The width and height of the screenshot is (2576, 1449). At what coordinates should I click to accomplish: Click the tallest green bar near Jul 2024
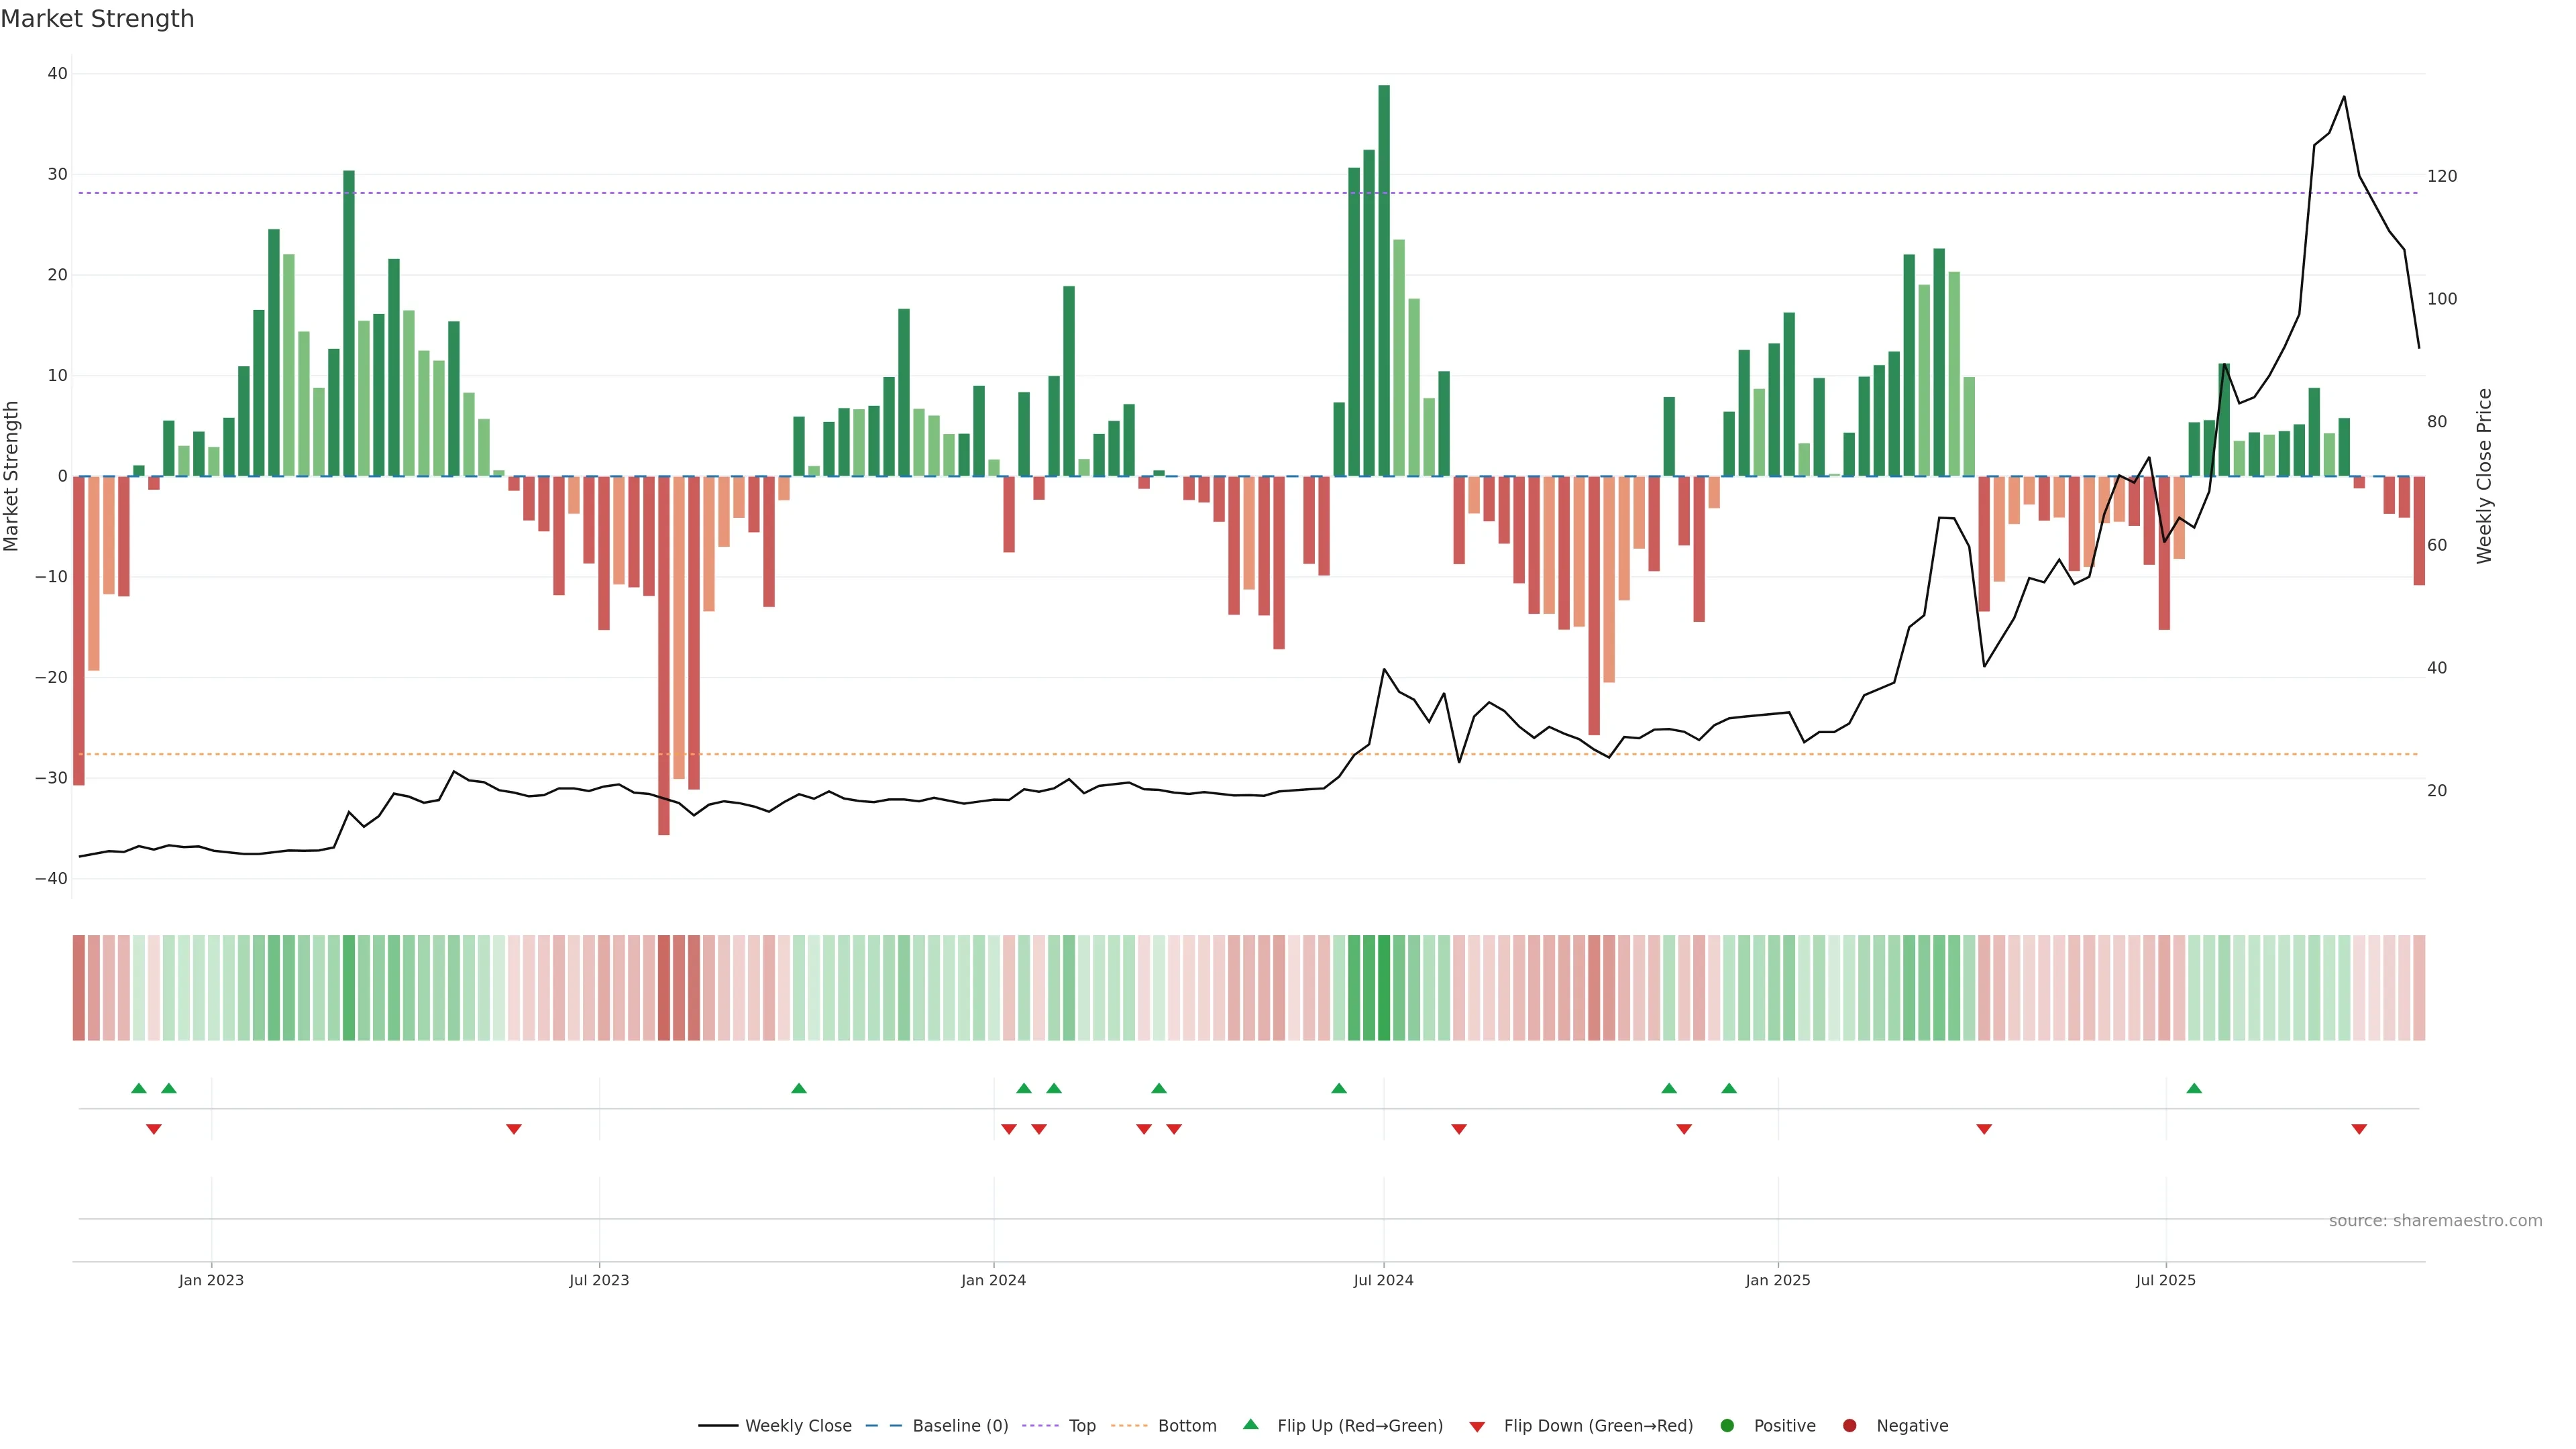[1384, 280]
